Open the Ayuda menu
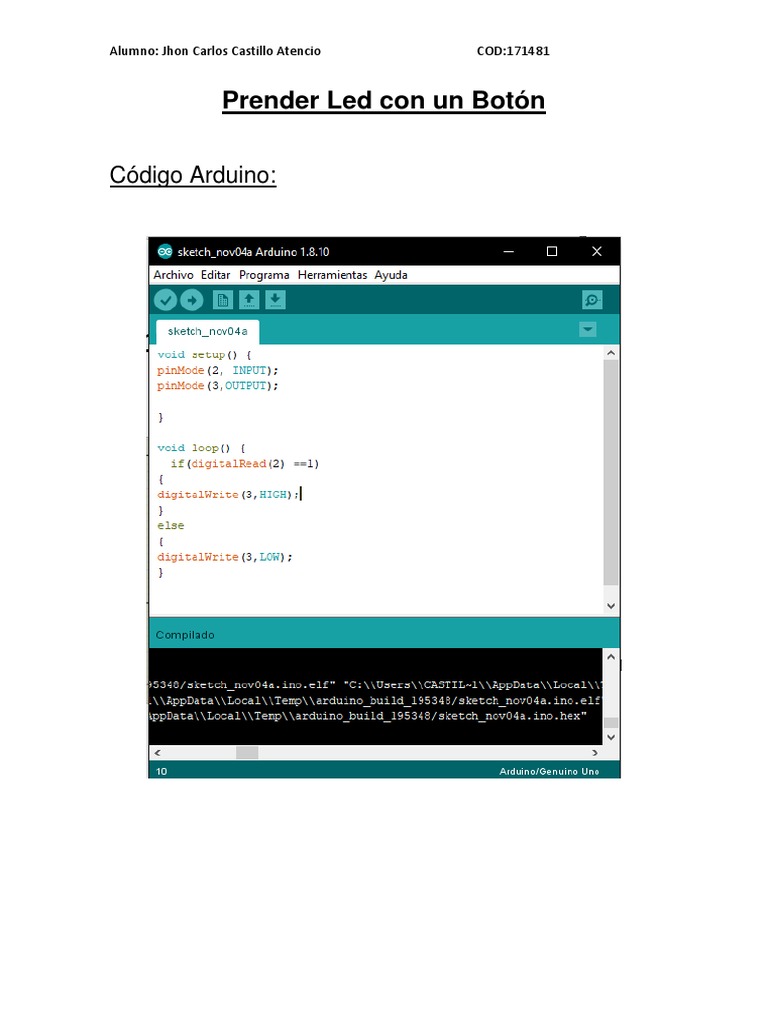 (x=391, y=275)
